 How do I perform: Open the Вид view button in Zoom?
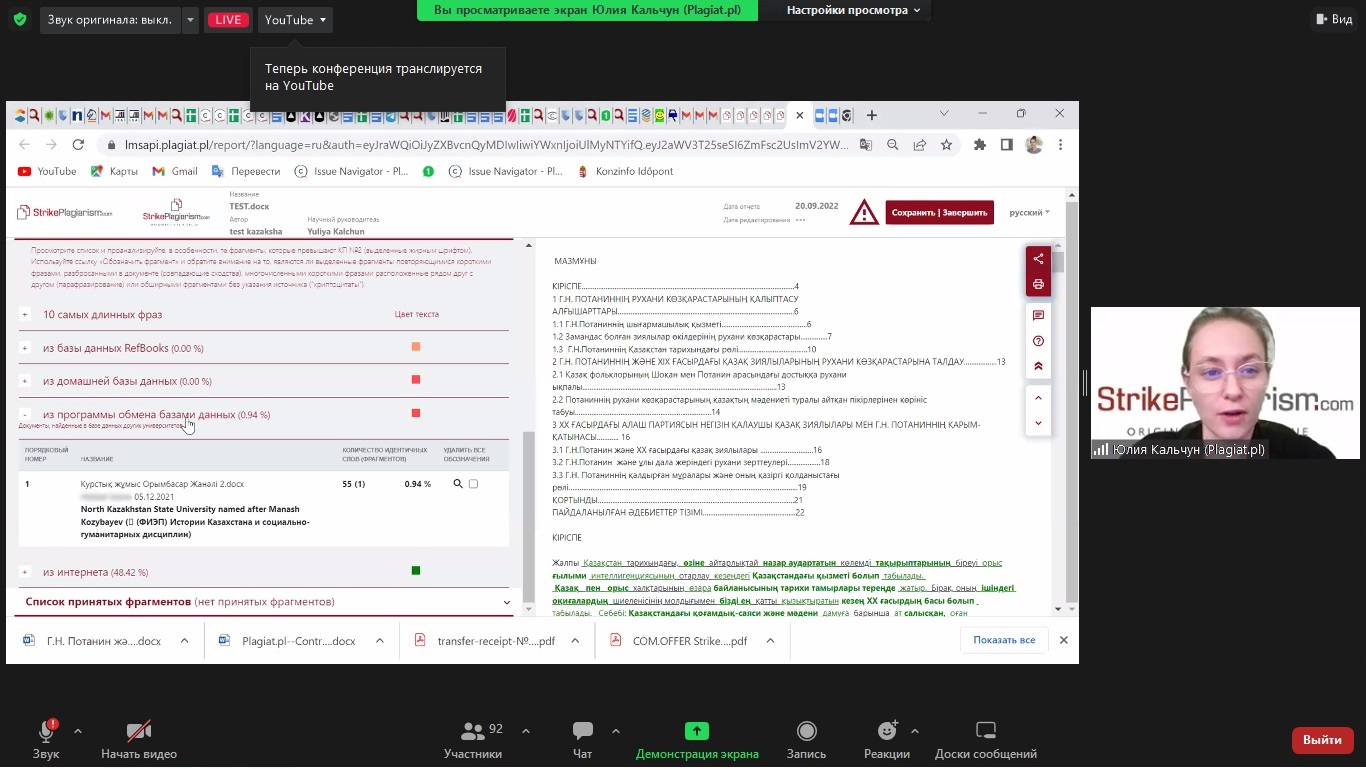1332,19
